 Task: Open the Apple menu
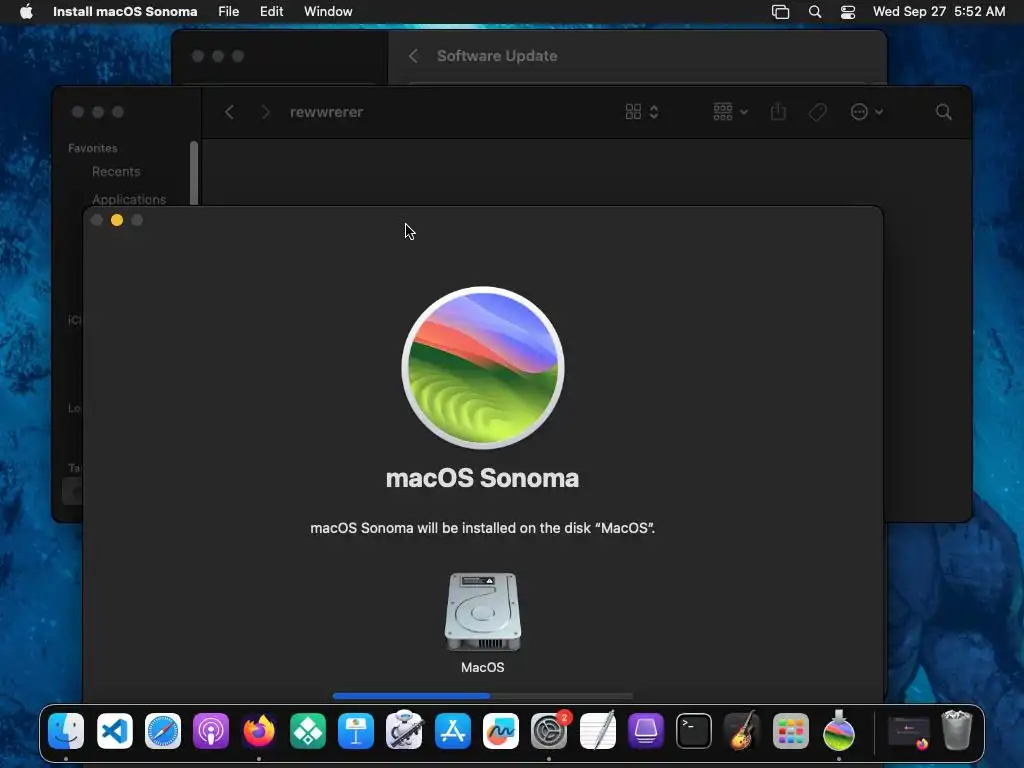26,11
